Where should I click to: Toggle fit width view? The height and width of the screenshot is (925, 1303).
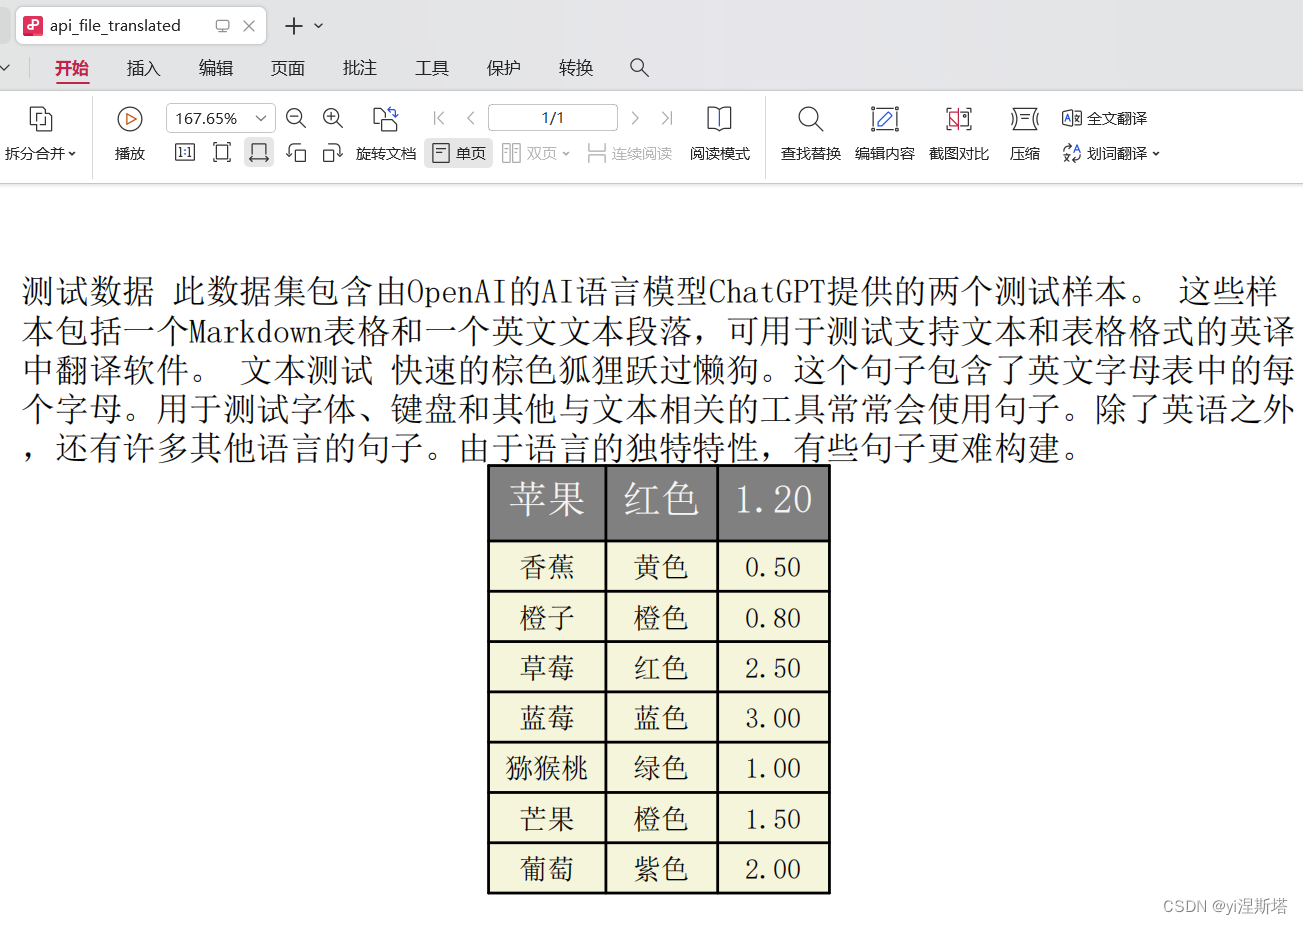tap(259, 153)
